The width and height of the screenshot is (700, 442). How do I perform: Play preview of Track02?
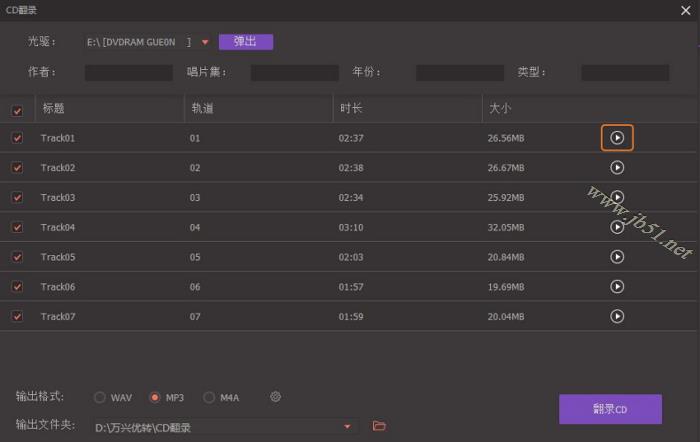pos(617,167)
